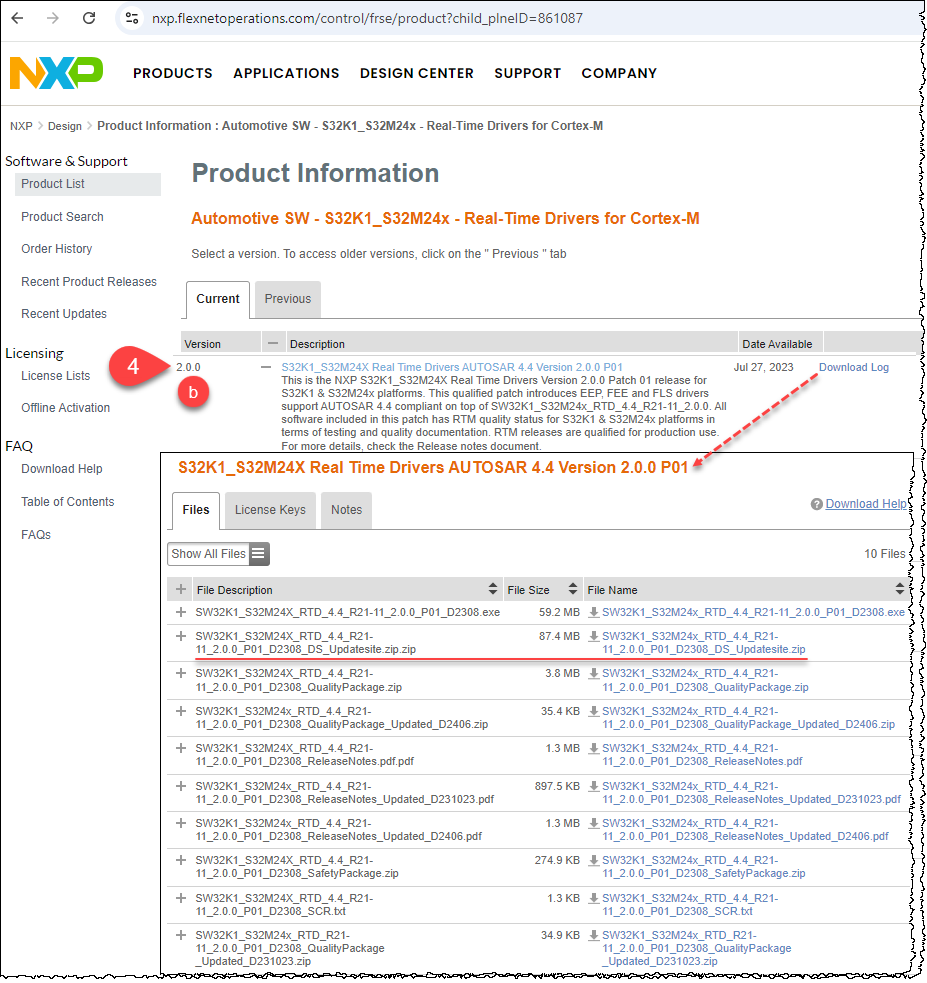Open the SUPPORT menu
This screenshot has height=983, width=927.
[x=528, y=73]
